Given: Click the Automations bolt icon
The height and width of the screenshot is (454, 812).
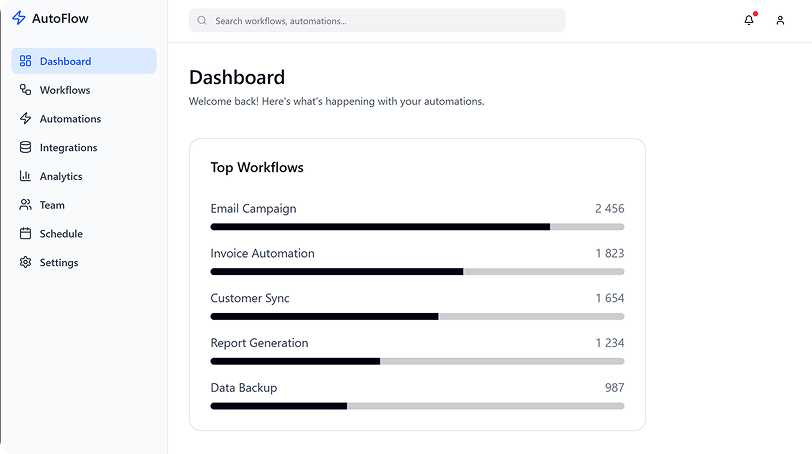Looking at the screenshot, I should click(x=25, y=119).
